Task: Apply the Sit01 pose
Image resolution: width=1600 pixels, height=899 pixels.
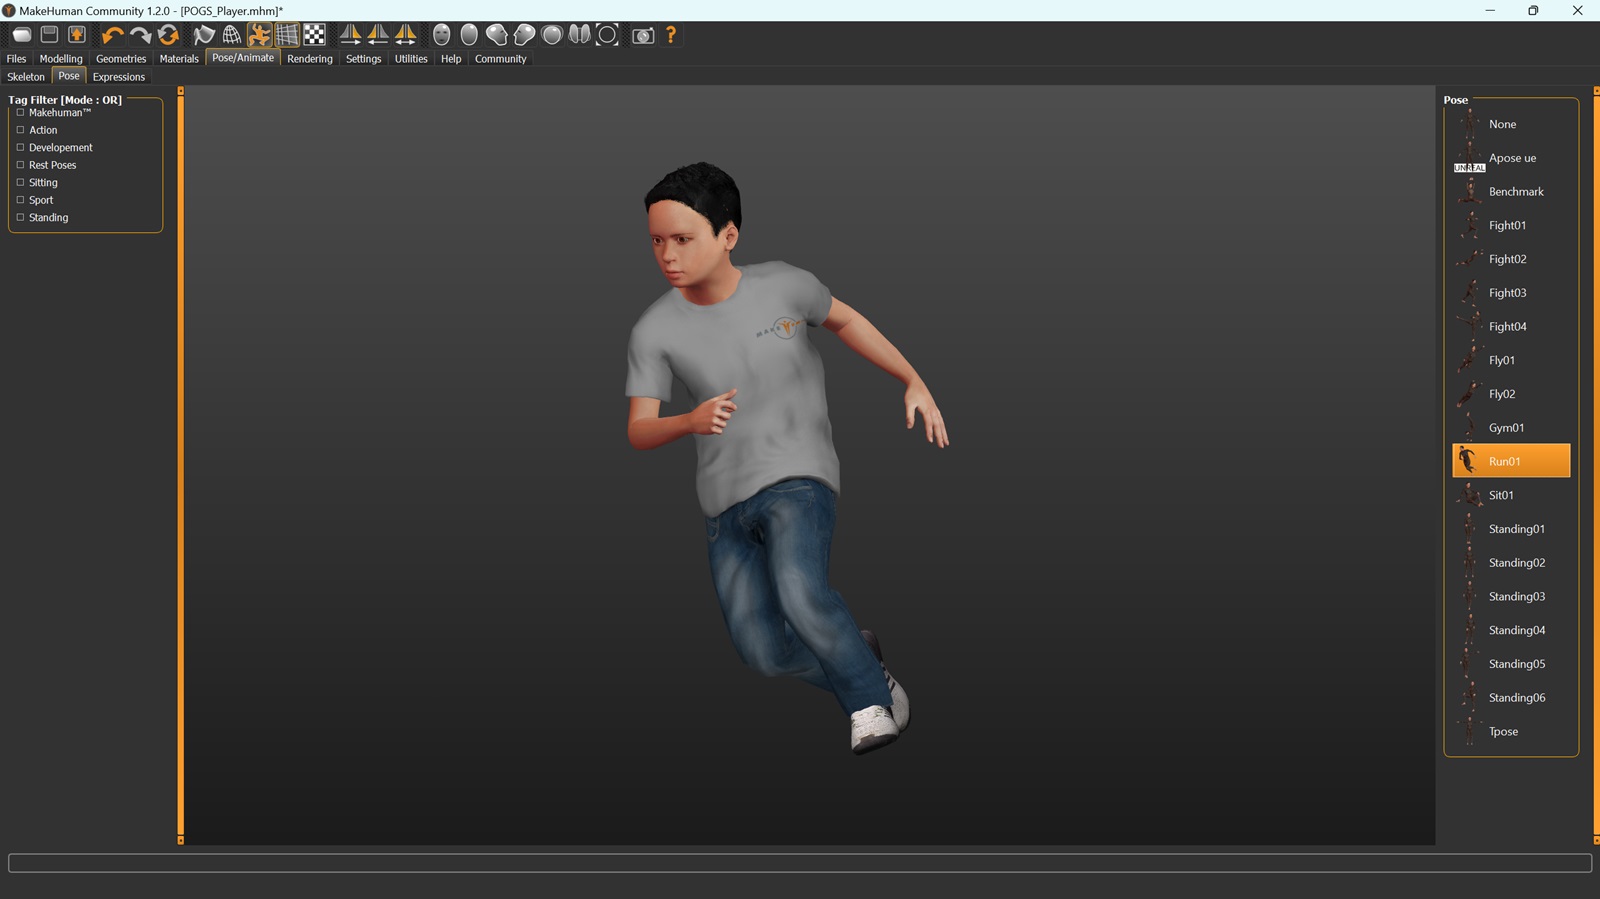Action: point(1511,495)
